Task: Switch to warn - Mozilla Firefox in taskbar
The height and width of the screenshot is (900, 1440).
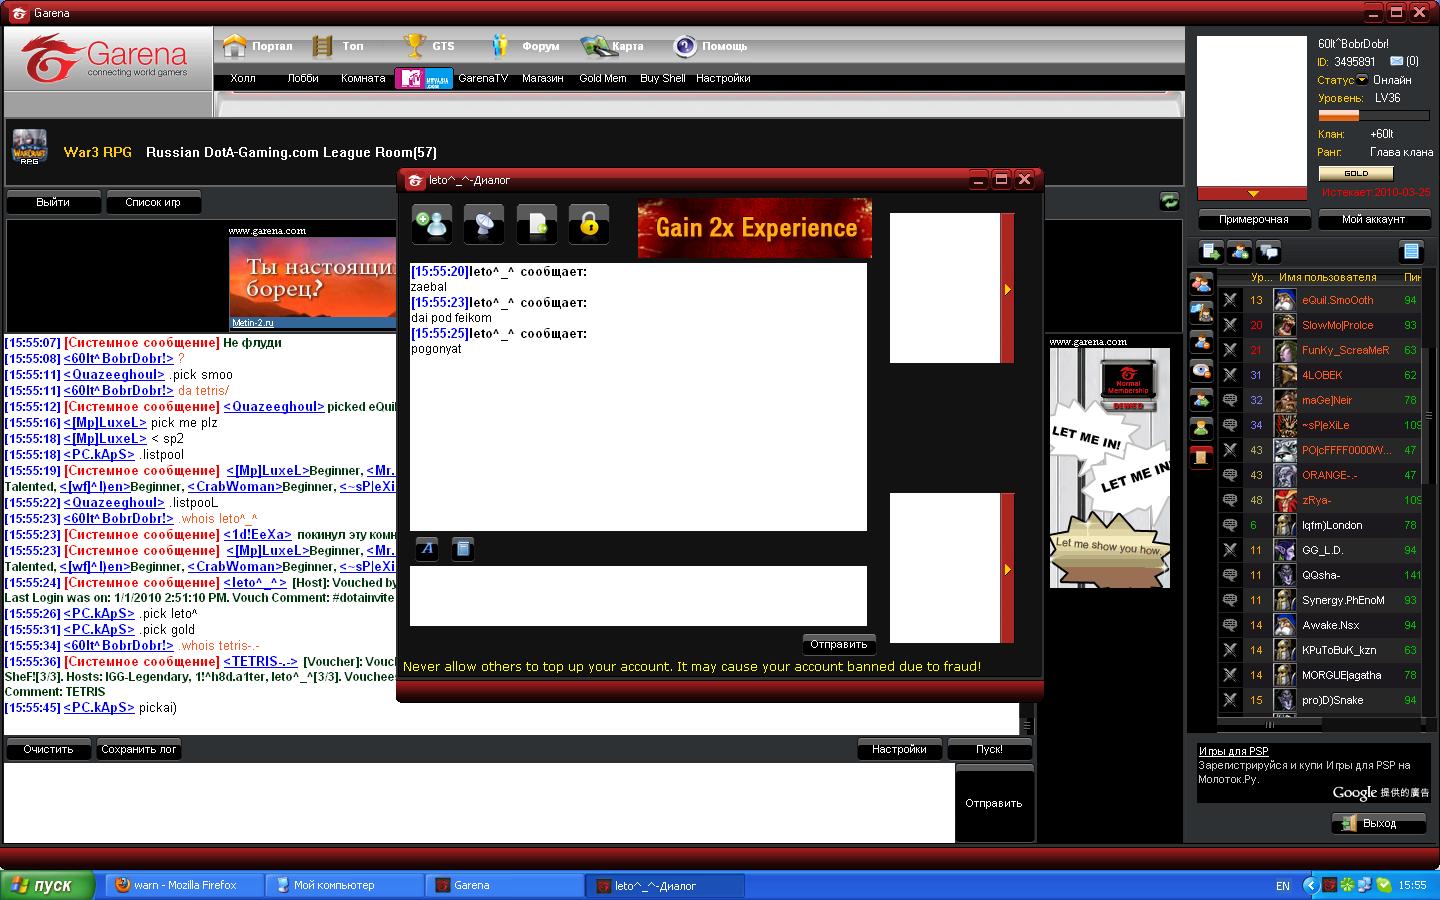Action: pyautogui.click(x=185, y=885)
